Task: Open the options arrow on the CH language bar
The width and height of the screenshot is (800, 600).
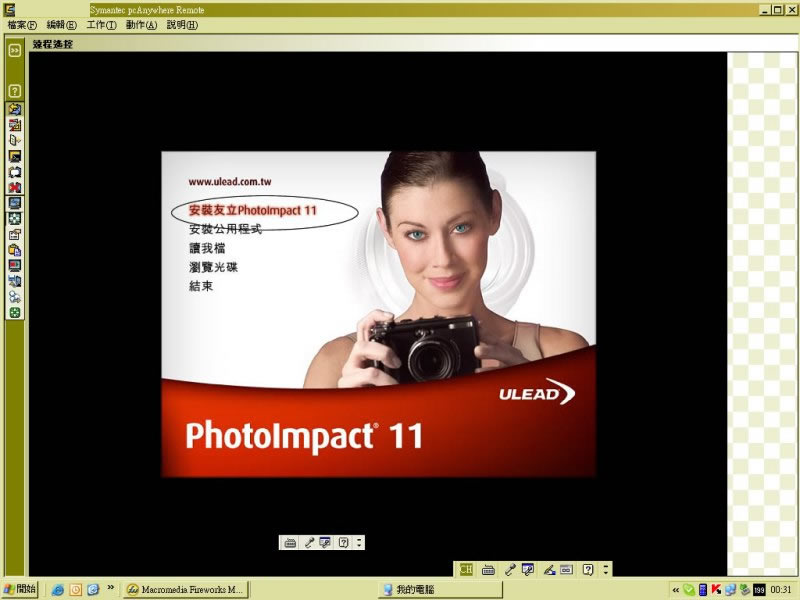Action: [606, 569]
